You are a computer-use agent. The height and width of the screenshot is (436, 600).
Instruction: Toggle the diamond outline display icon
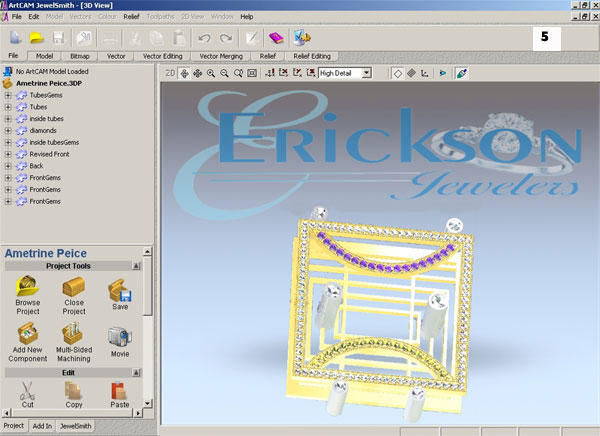[x=398, y=73]
